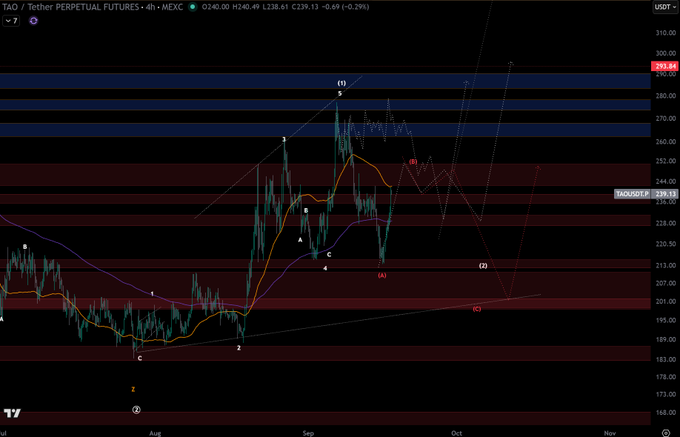
Task: Select the red (C) wave label
Action: [477, 309]
